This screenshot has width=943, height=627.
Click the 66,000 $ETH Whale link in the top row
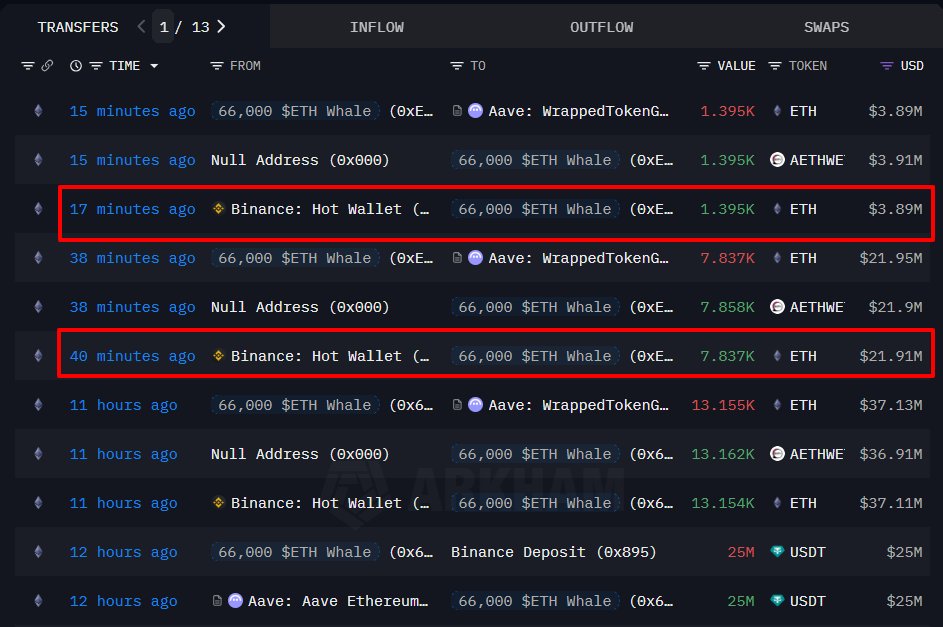[296, 111]
